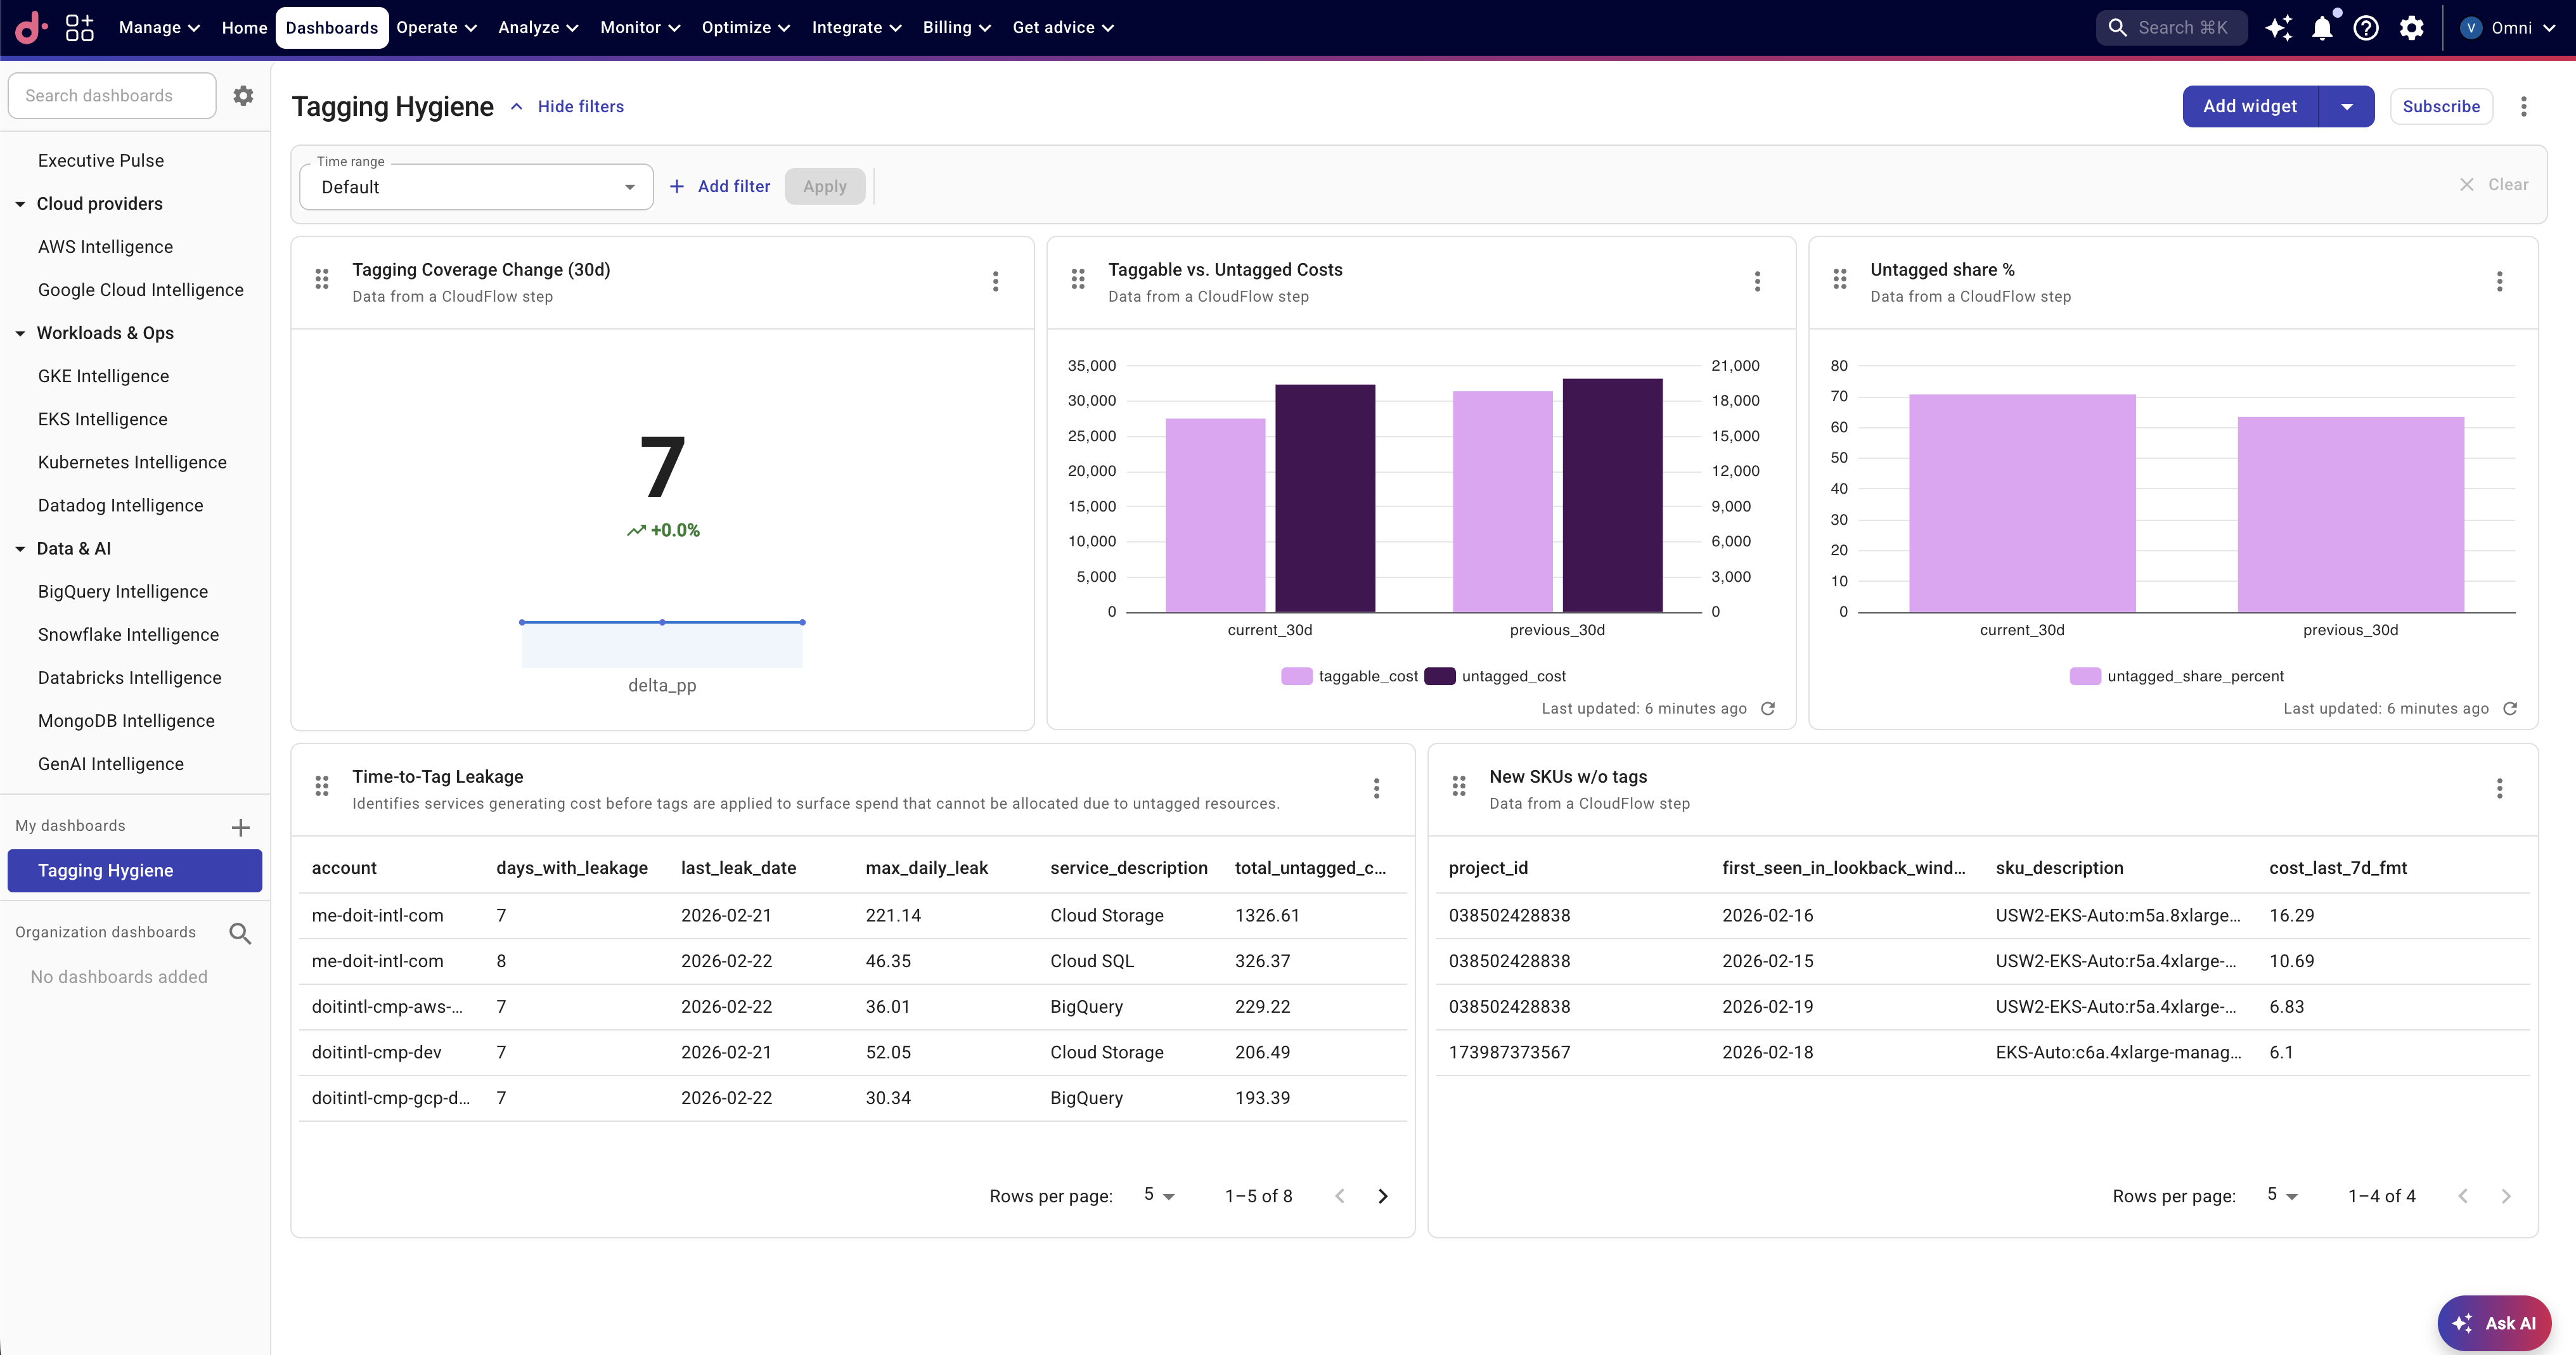Open kebab menu on Taggable vs. Untagged Costs widget
2576x1355 pixels.
click(x=1757, y=281)
